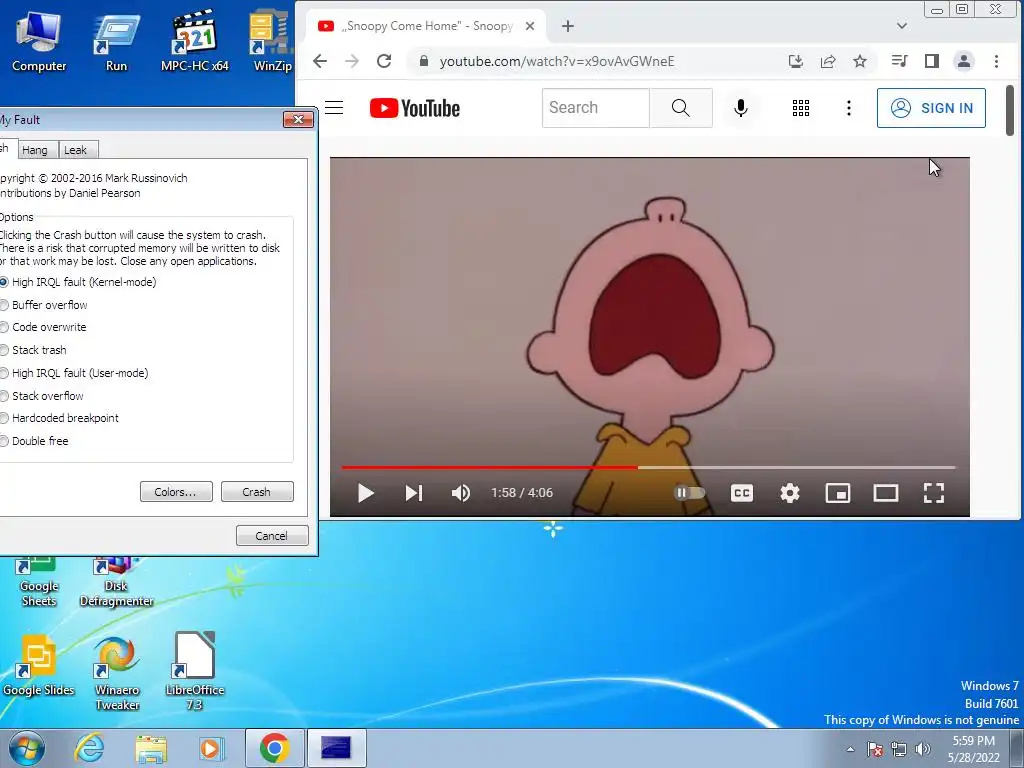Select High IRQL fault (Kernel-mode) option

(x=78, y=282)
